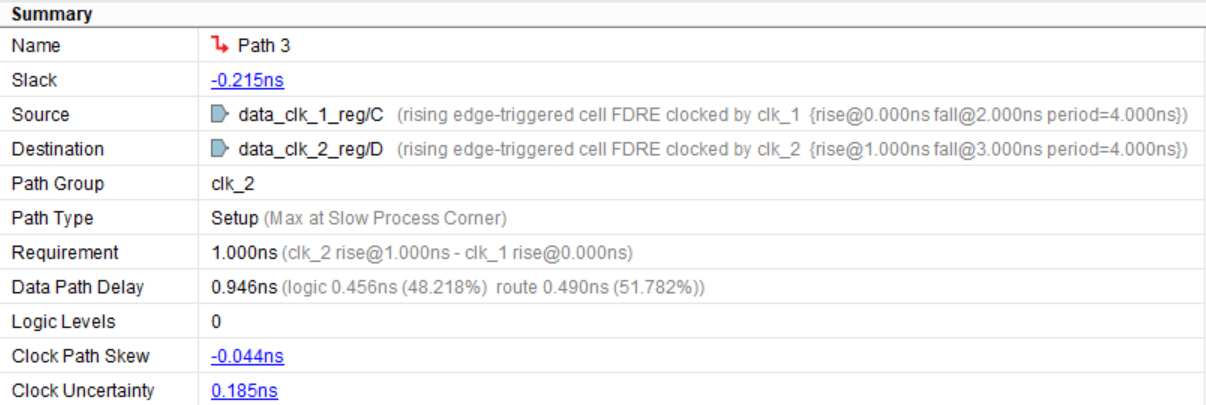This screenshot has height=405, width=1206.
Task: Select the data_clk_2_reg/D destination pin name
Action: (x=310, y=149)
